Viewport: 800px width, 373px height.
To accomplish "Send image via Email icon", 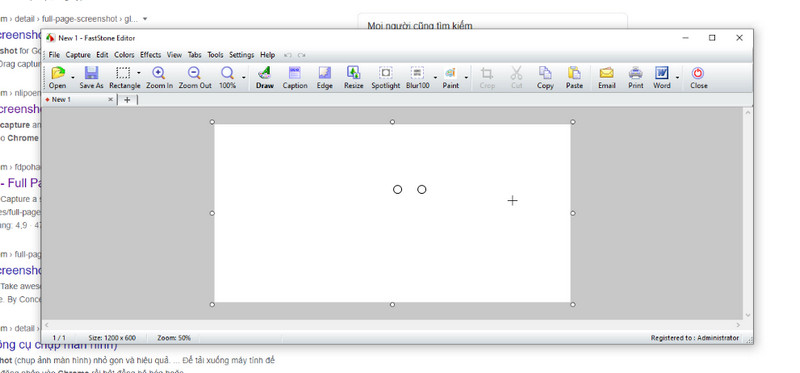I will pos(606,73).
